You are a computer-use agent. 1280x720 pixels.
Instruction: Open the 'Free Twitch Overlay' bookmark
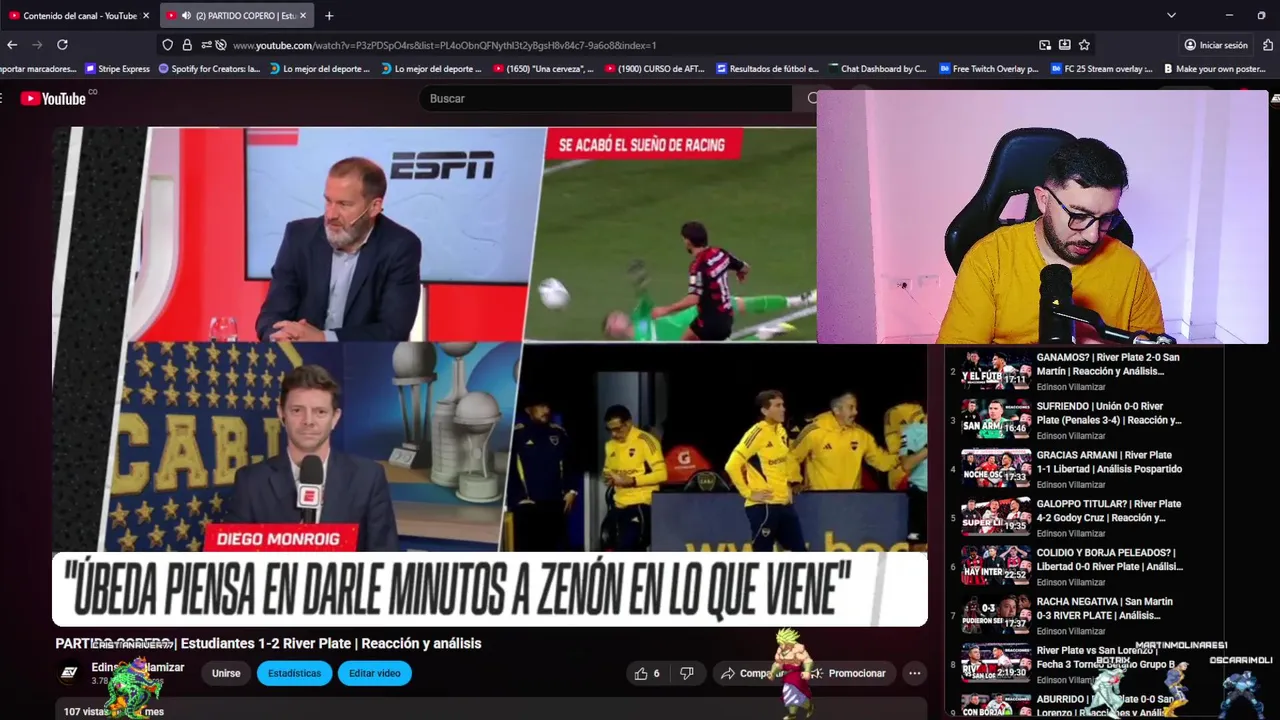(x=989, y=69)
